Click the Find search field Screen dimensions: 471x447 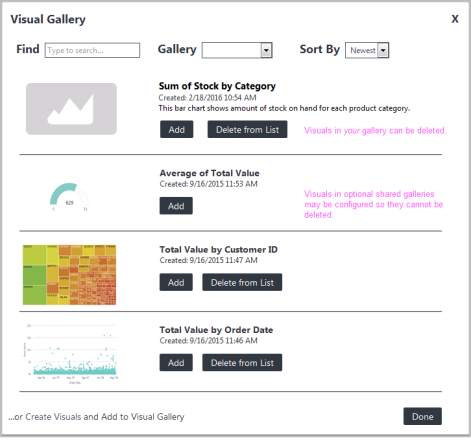coord(92,50)
